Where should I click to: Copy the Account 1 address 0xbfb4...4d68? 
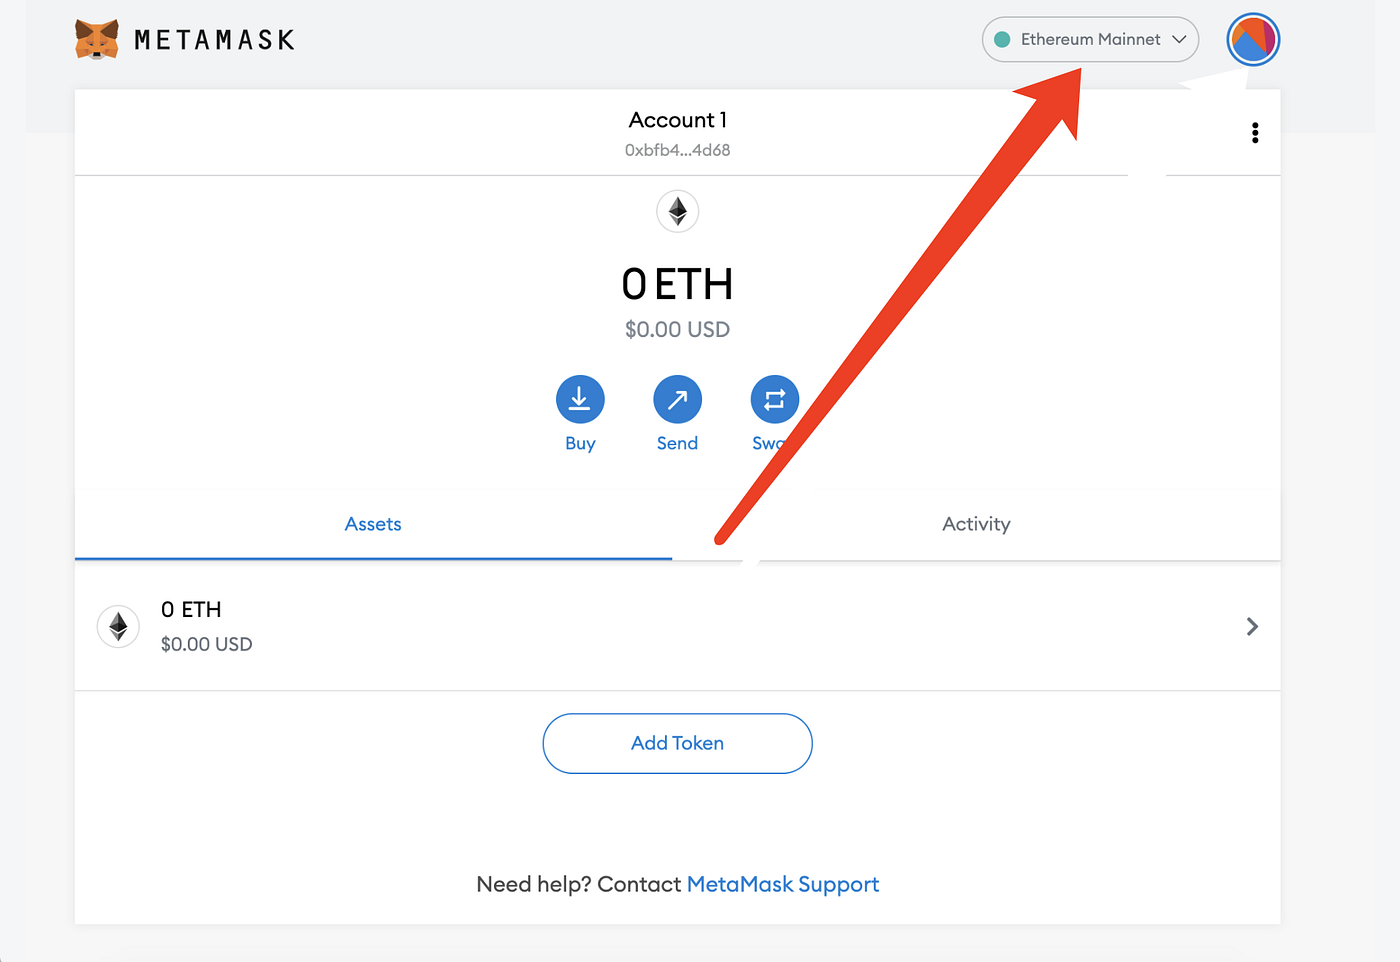click(678, 150)
